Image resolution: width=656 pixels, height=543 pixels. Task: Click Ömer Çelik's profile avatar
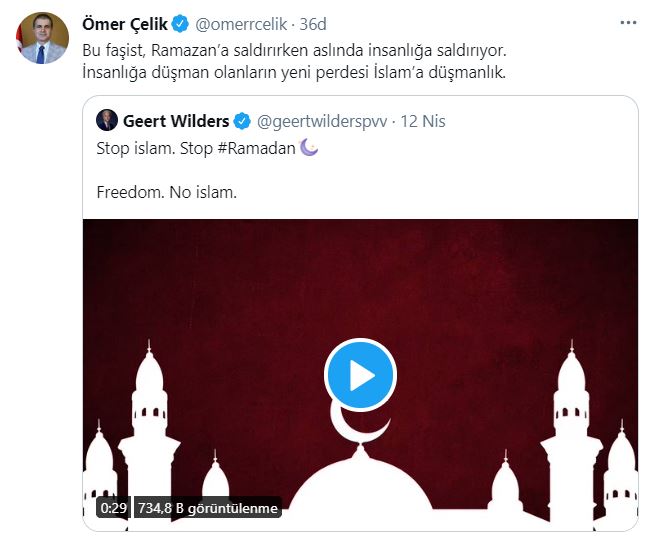(x=40, y=38)
